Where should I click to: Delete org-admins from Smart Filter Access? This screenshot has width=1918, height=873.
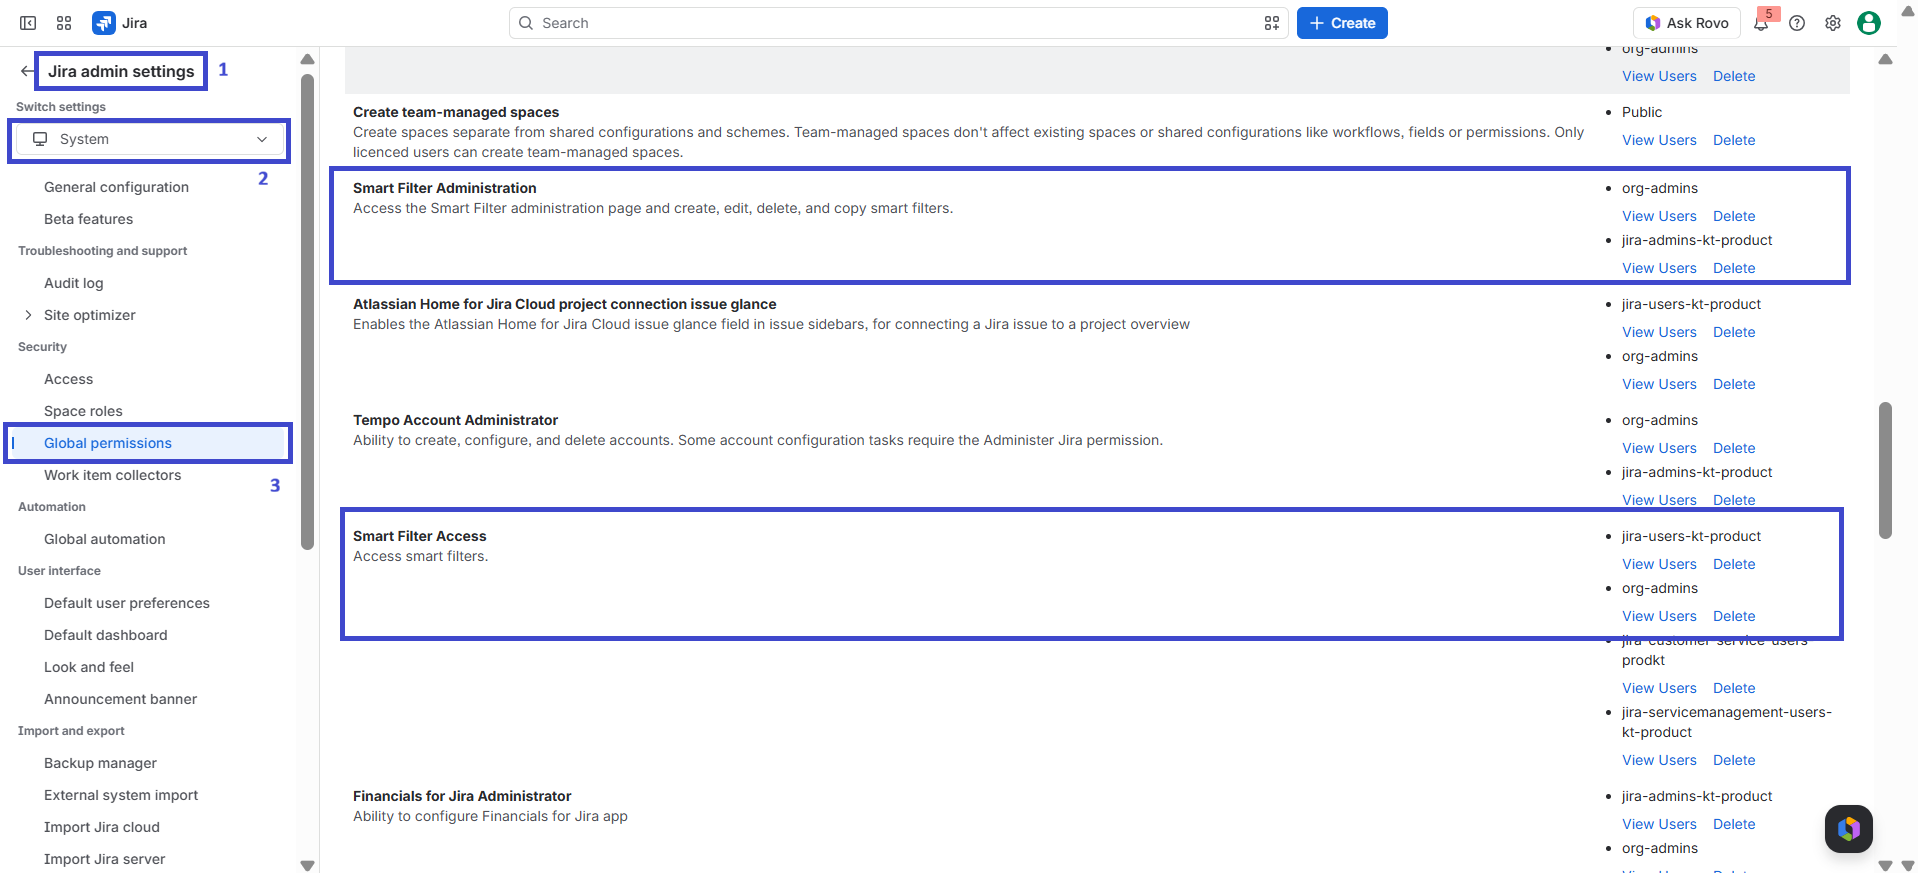(1734, 616)
